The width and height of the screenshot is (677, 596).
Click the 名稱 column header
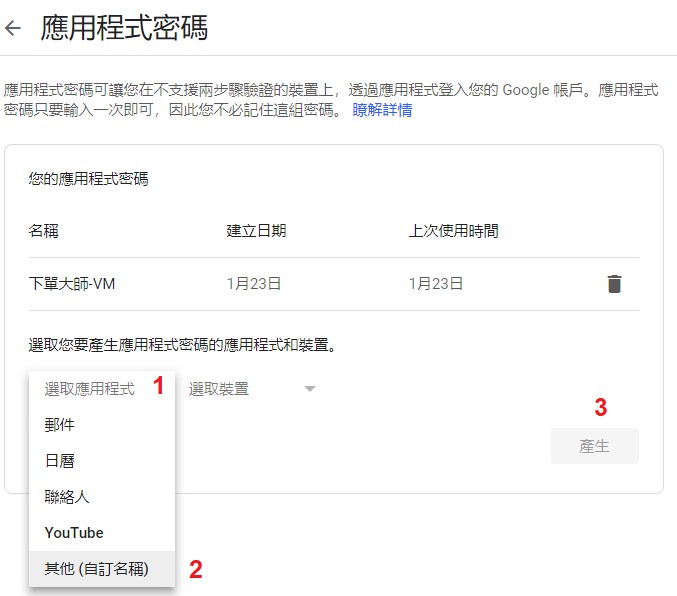tap(44, 231)
